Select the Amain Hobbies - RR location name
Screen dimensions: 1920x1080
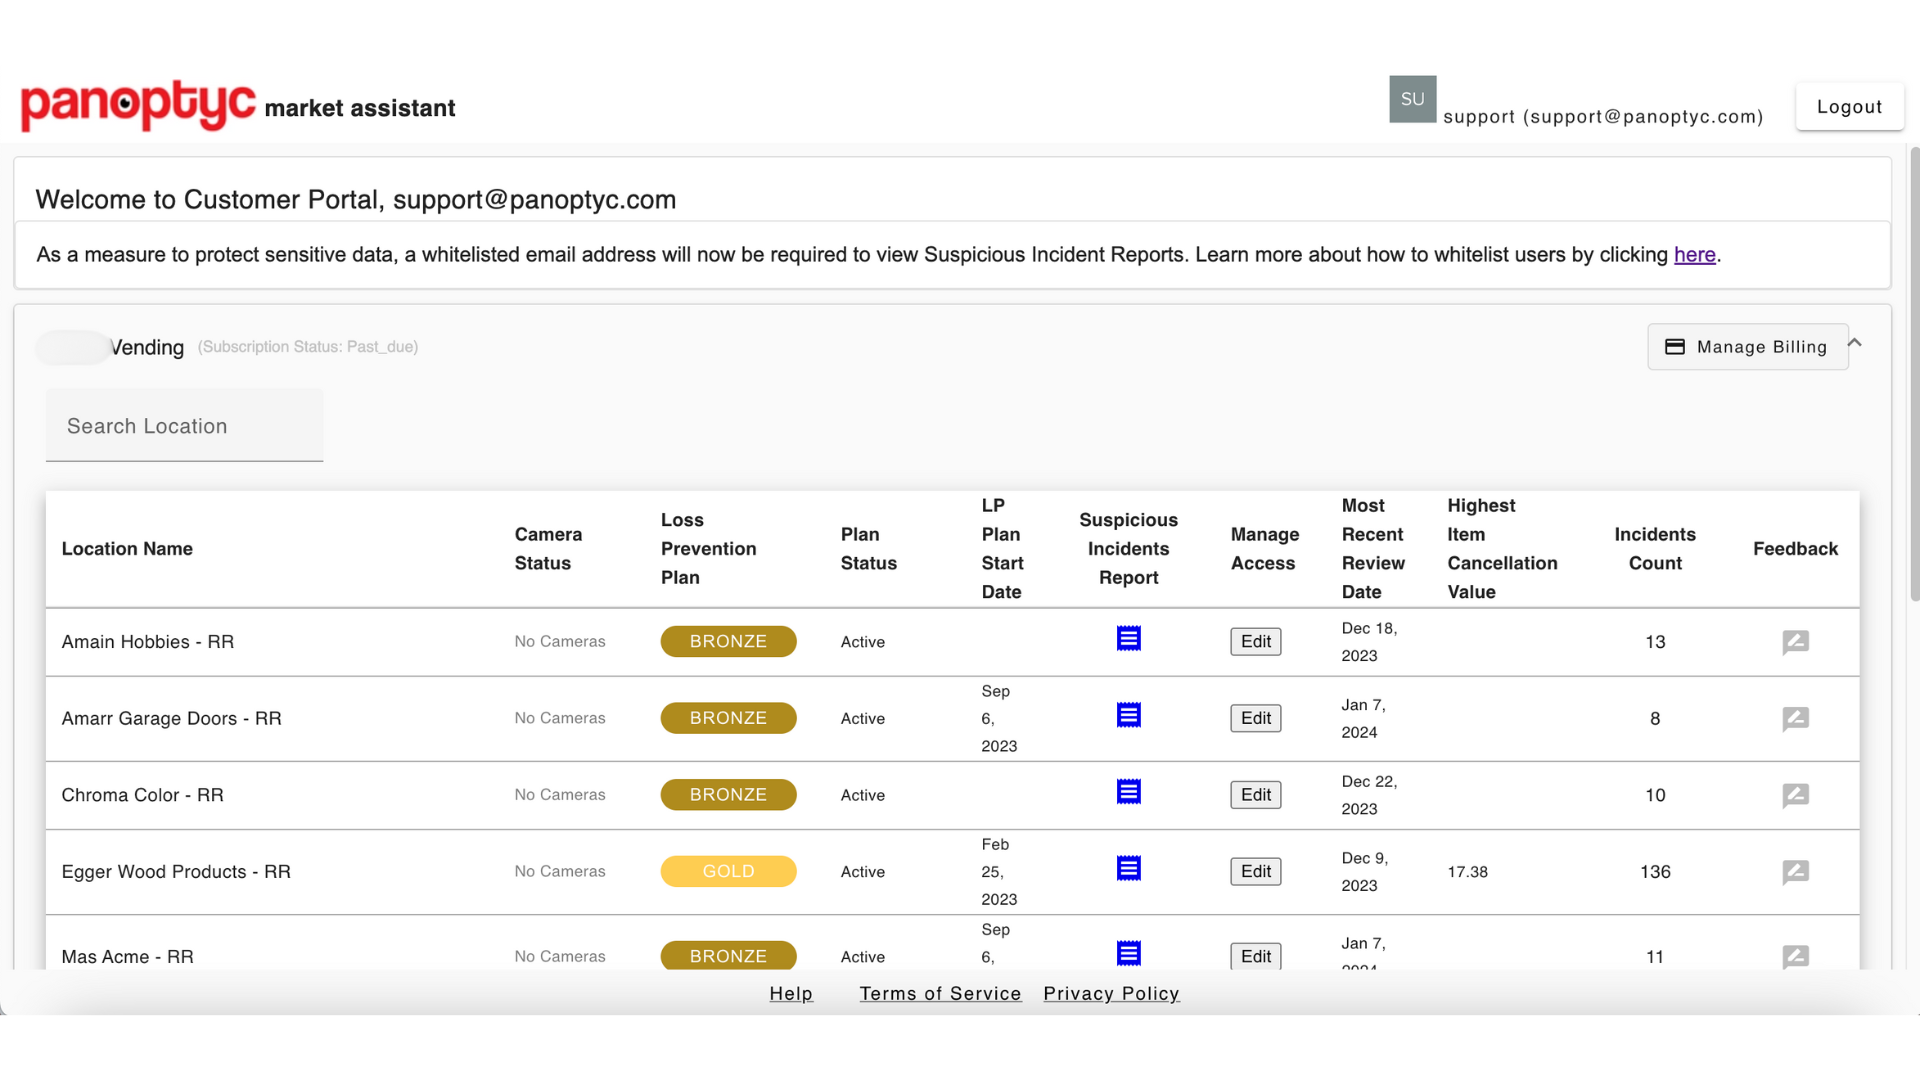148,642
